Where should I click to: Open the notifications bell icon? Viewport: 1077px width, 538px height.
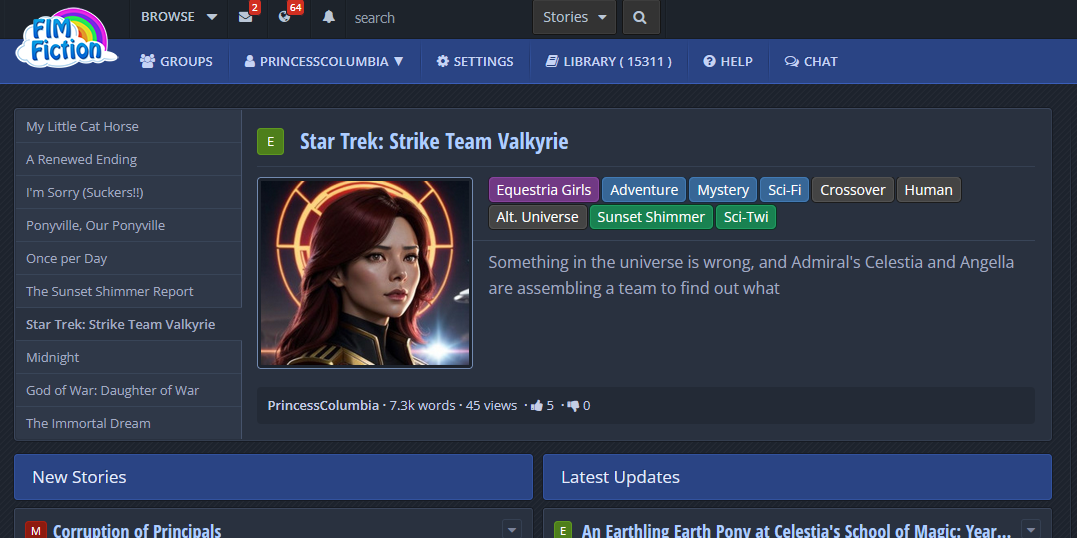point(328,17)
